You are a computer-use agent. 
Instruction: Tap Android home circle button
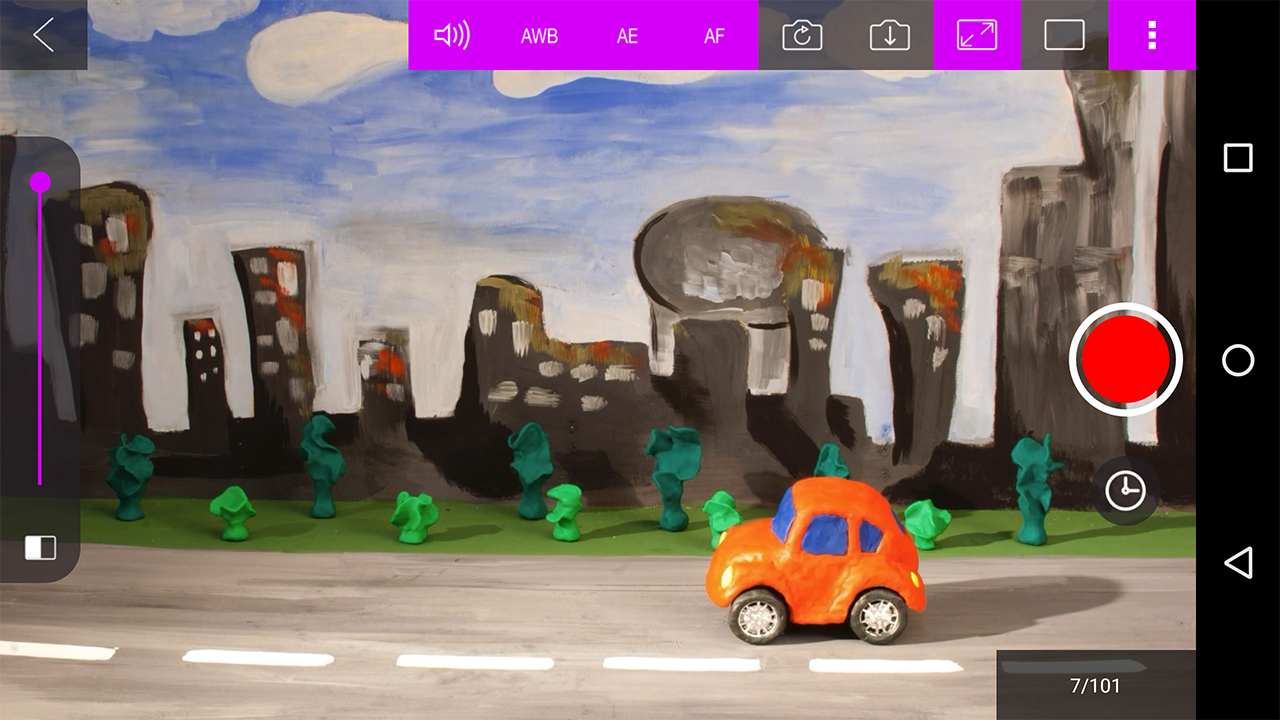pyautogui.click(x=1238, y=360)
